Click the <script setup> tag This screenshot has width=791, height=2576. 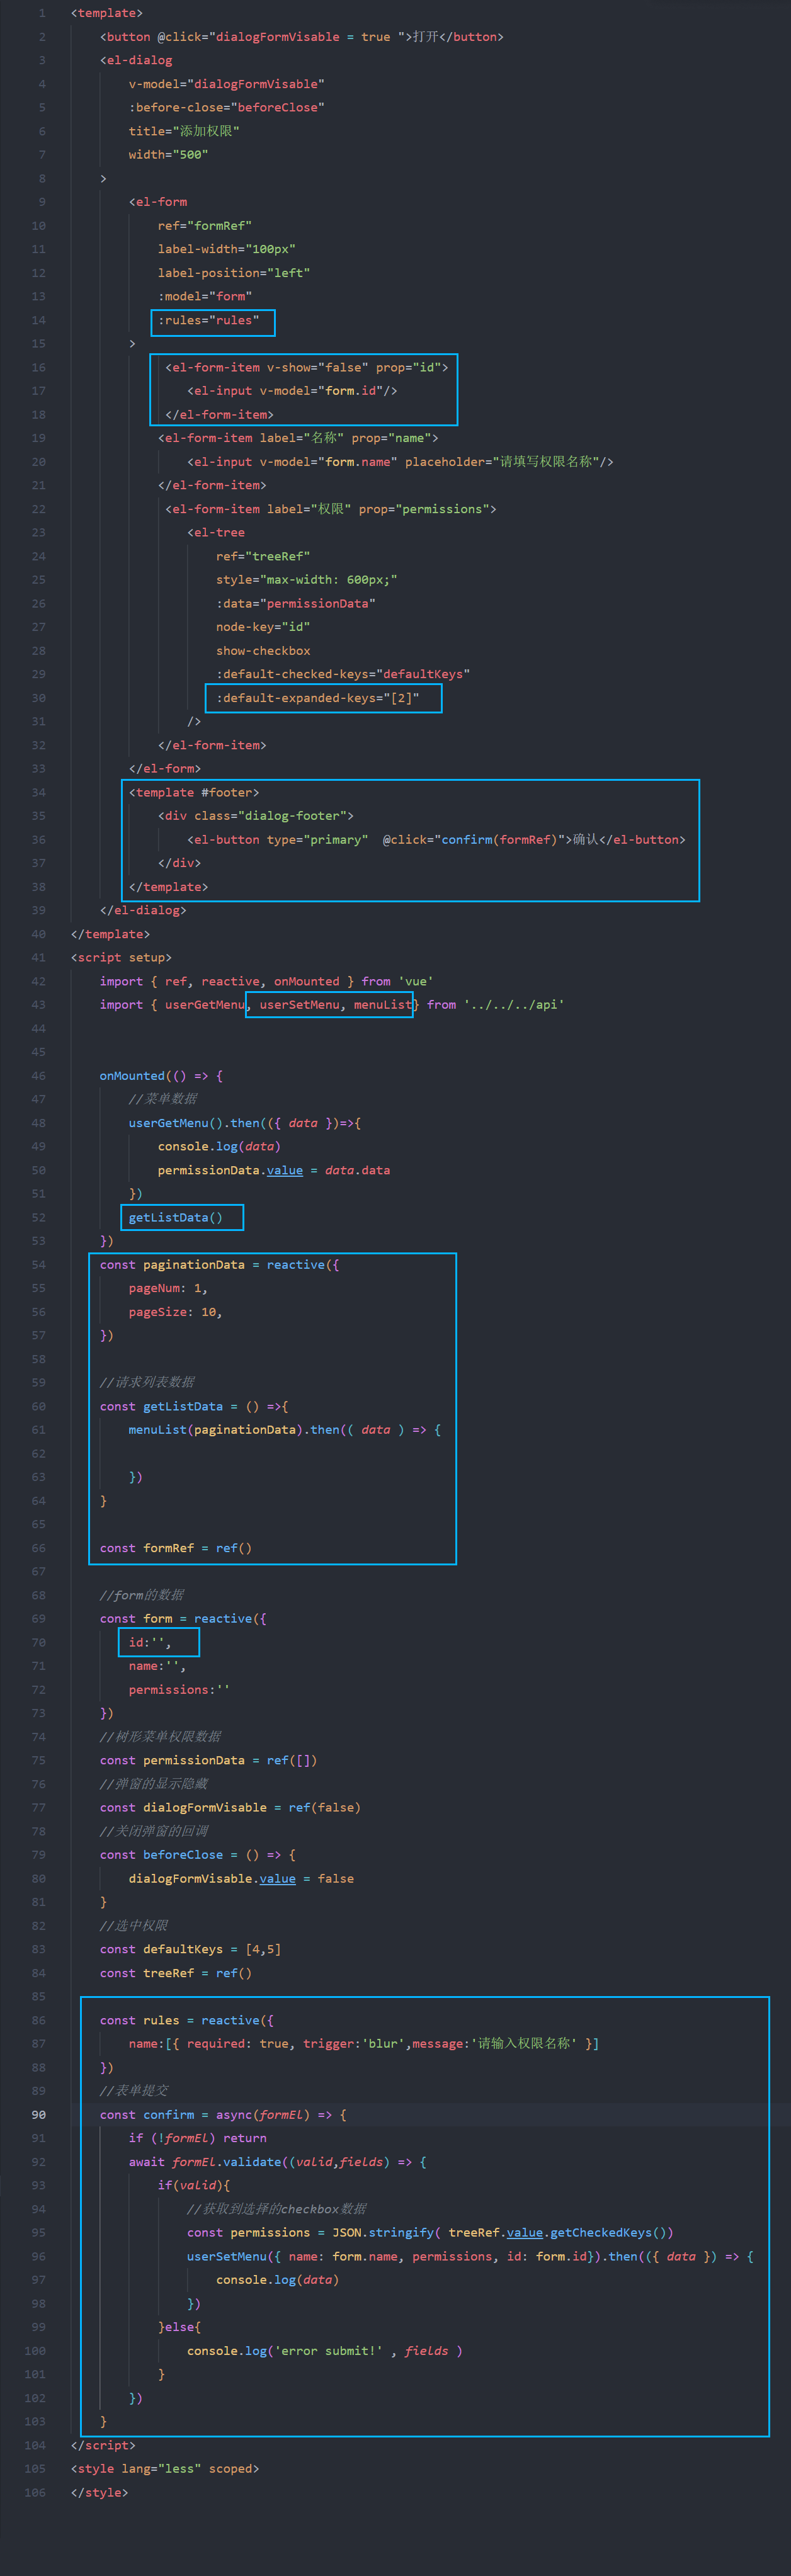tap(121, 958)
